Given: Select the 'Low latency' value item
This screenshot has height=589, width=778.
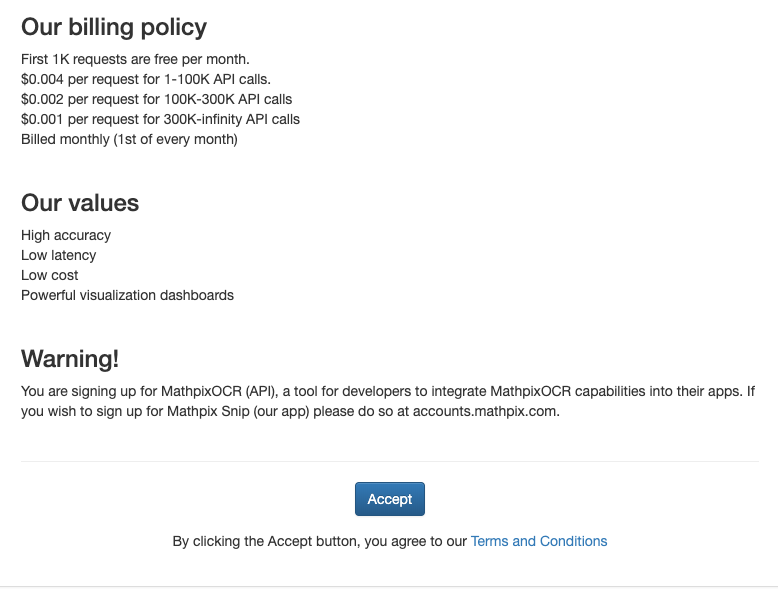Looking at the screenshot, I should pos(59,255).
